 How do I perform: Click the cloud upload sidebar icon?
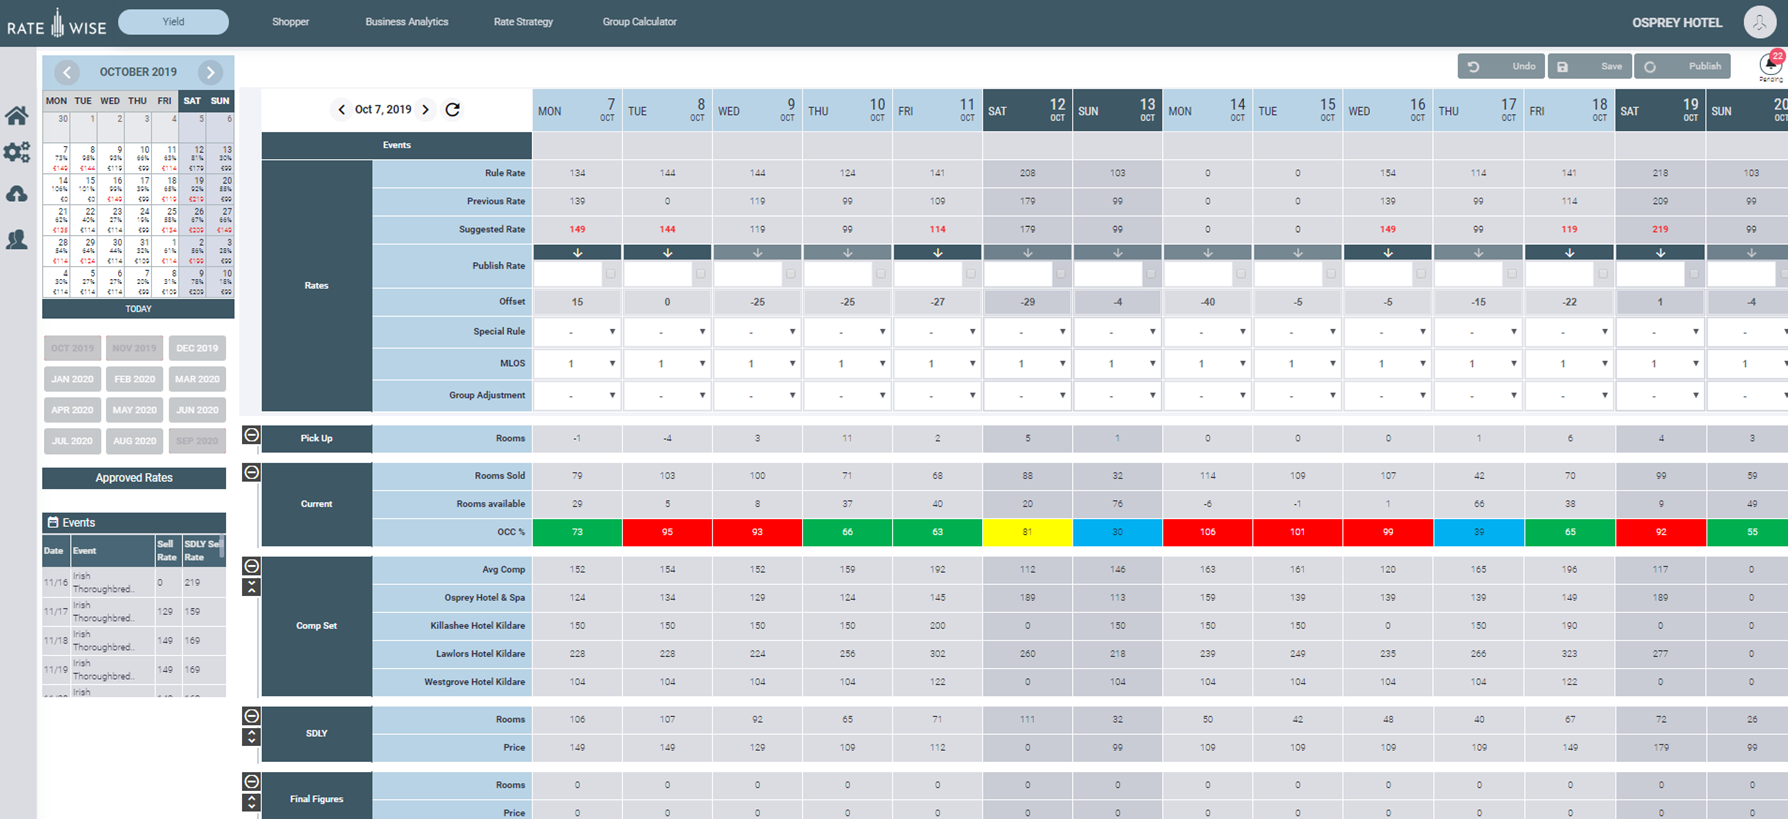click(x=17, y=194)
